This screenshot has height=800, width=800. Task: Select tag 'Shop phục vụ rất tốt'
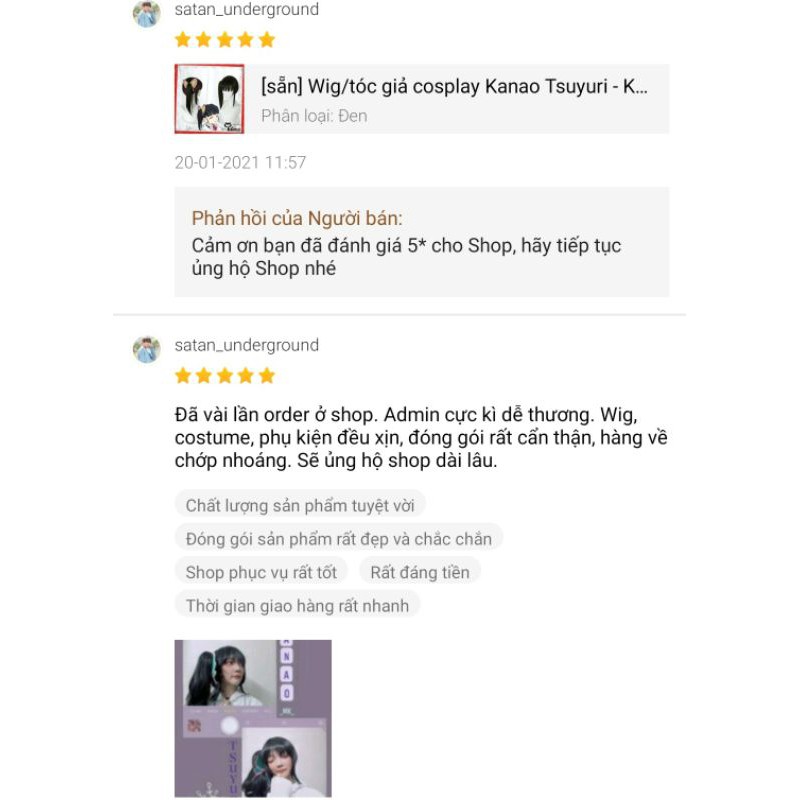coord(261,572)
